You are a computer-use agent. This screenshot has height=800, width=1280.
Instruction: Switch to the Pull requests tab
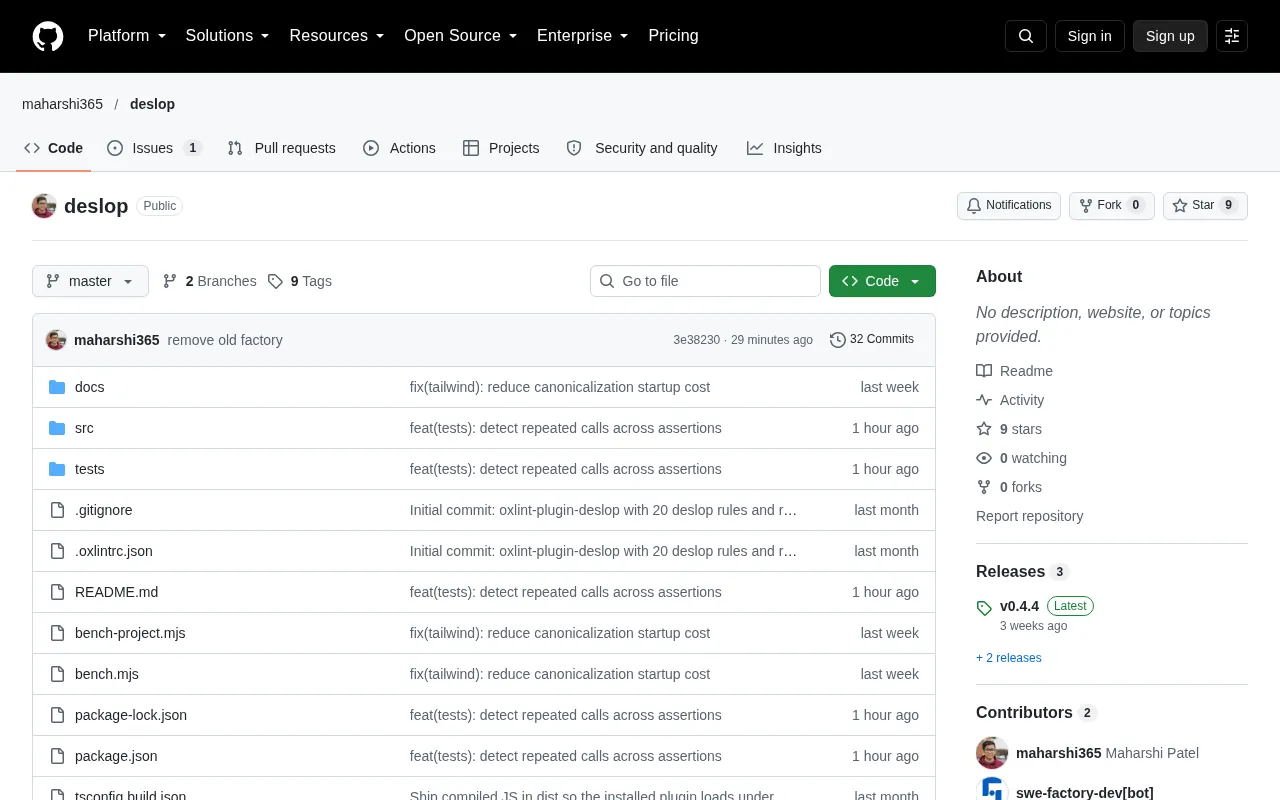click(x=282, y=148)
